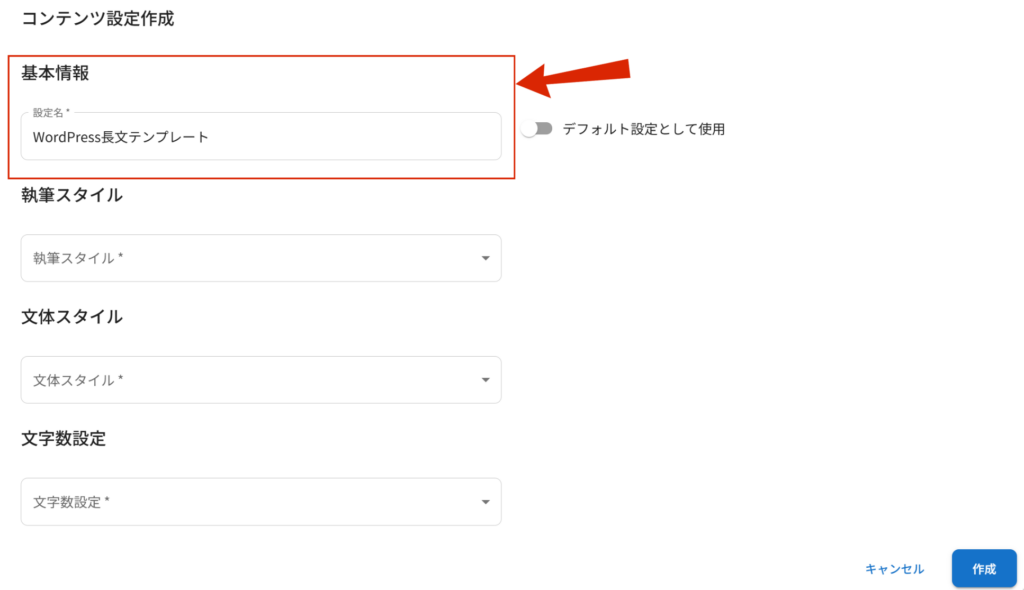This screenshot has height=590, width=1024.
Task: Open the 執筆スタイル combo box
Action: click(261, 258)
